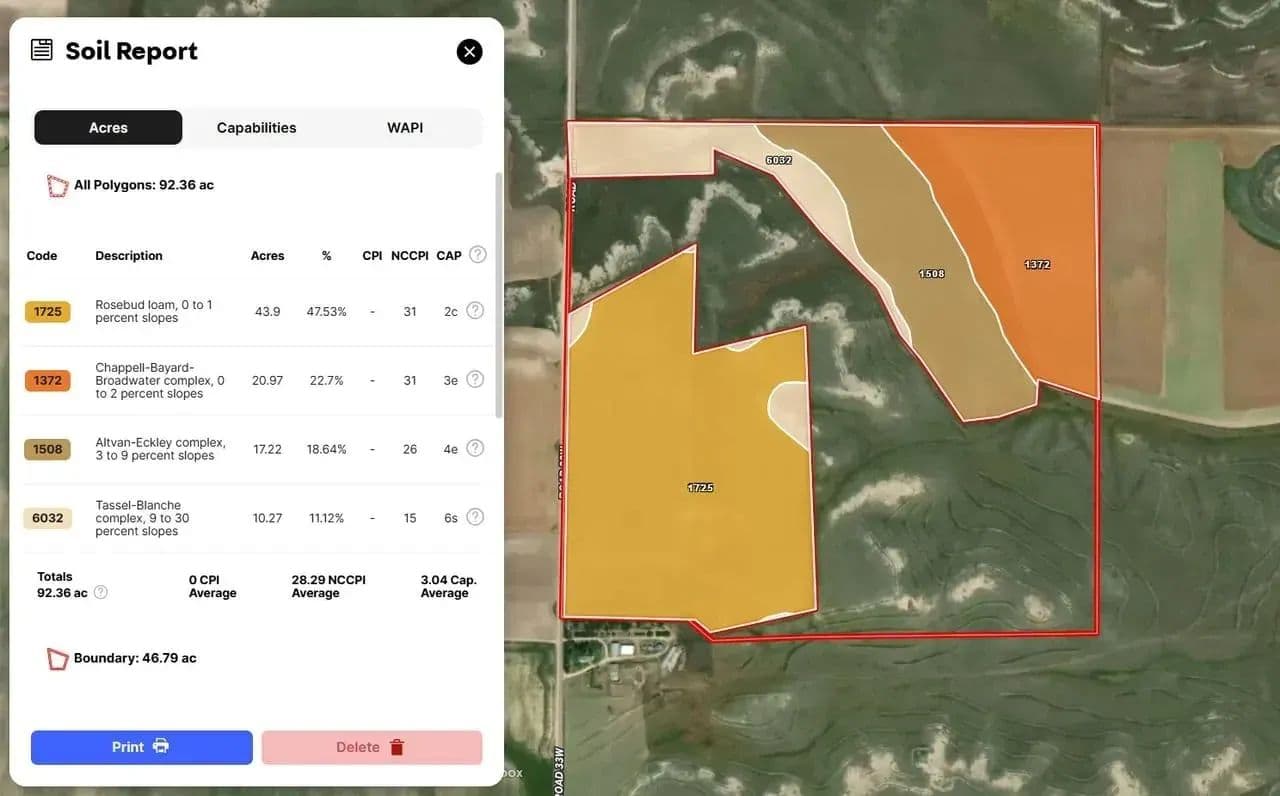This screenshot has width=1280, height=796.
Task: Click the Boundary polygon icon
Action: click(58, 659)
